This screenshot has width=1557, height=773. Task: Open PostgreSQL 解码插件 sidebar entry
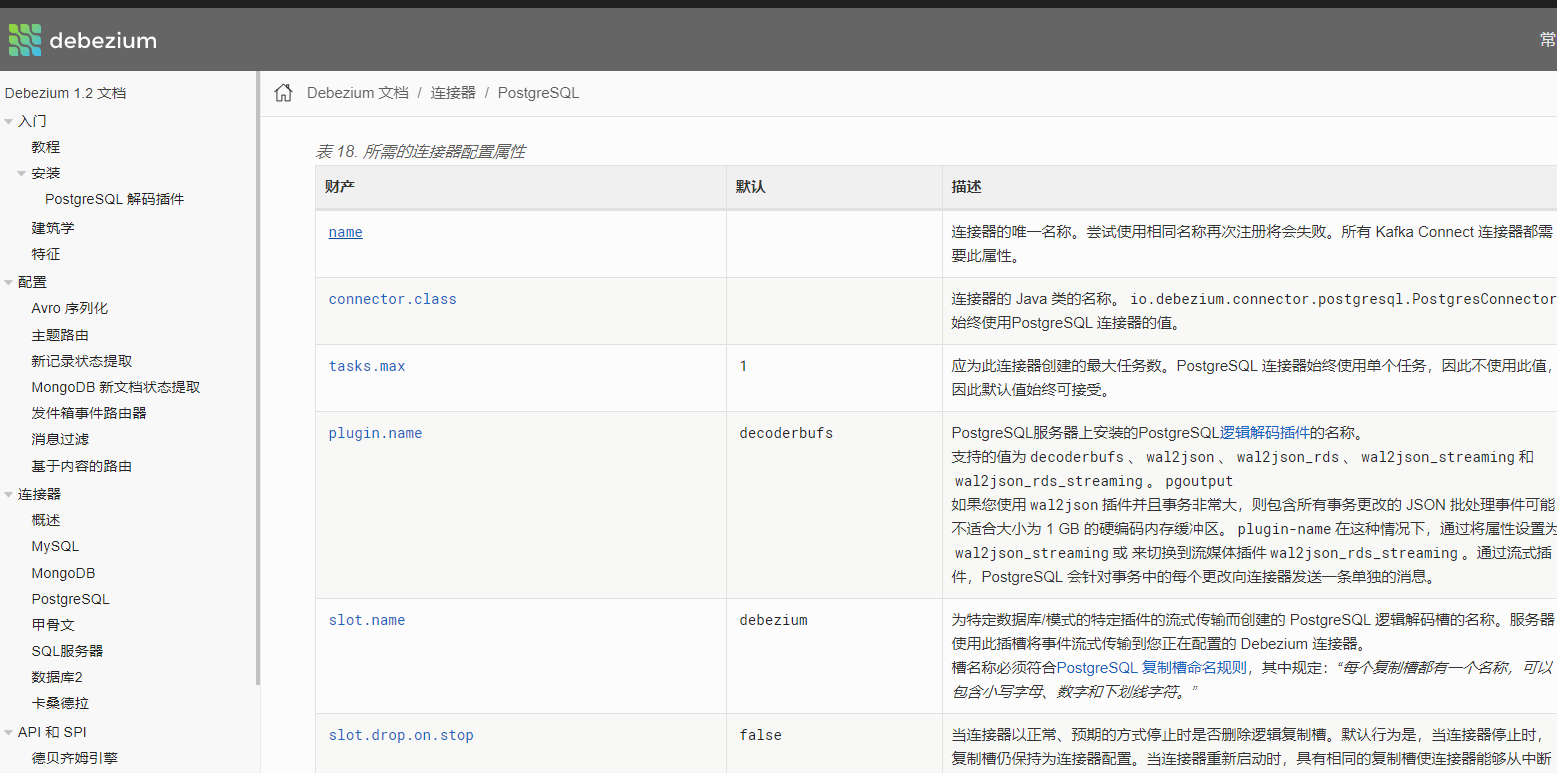coord(115,199)
